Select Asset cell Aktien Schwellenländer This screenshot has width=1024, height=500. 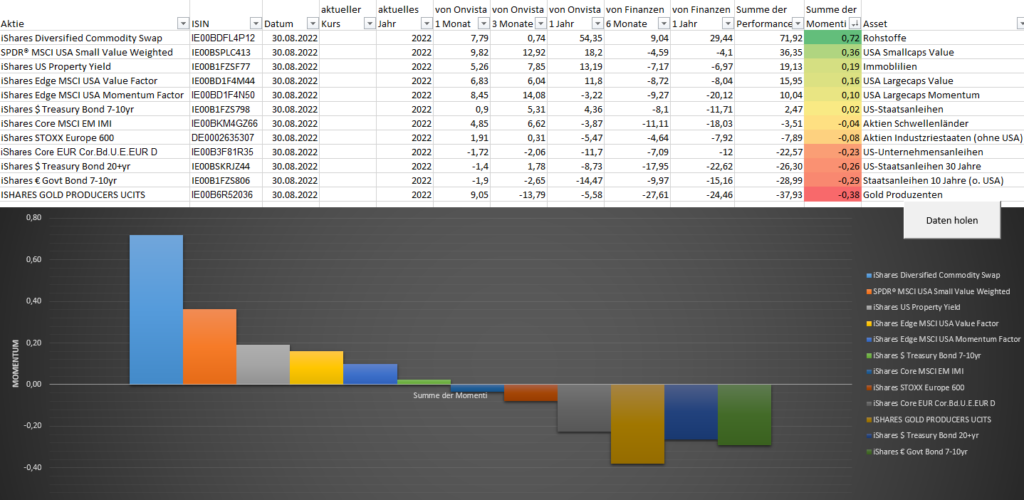[x=943, y=123]
